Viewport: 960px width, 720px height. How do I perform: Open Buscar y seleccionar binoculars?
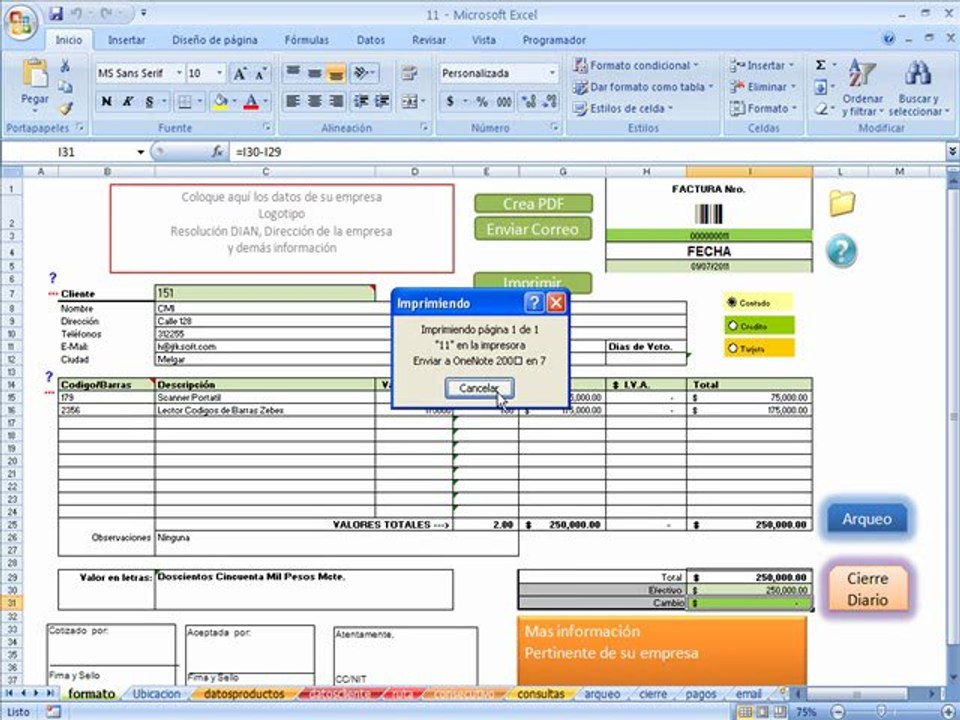click(918, 87)
